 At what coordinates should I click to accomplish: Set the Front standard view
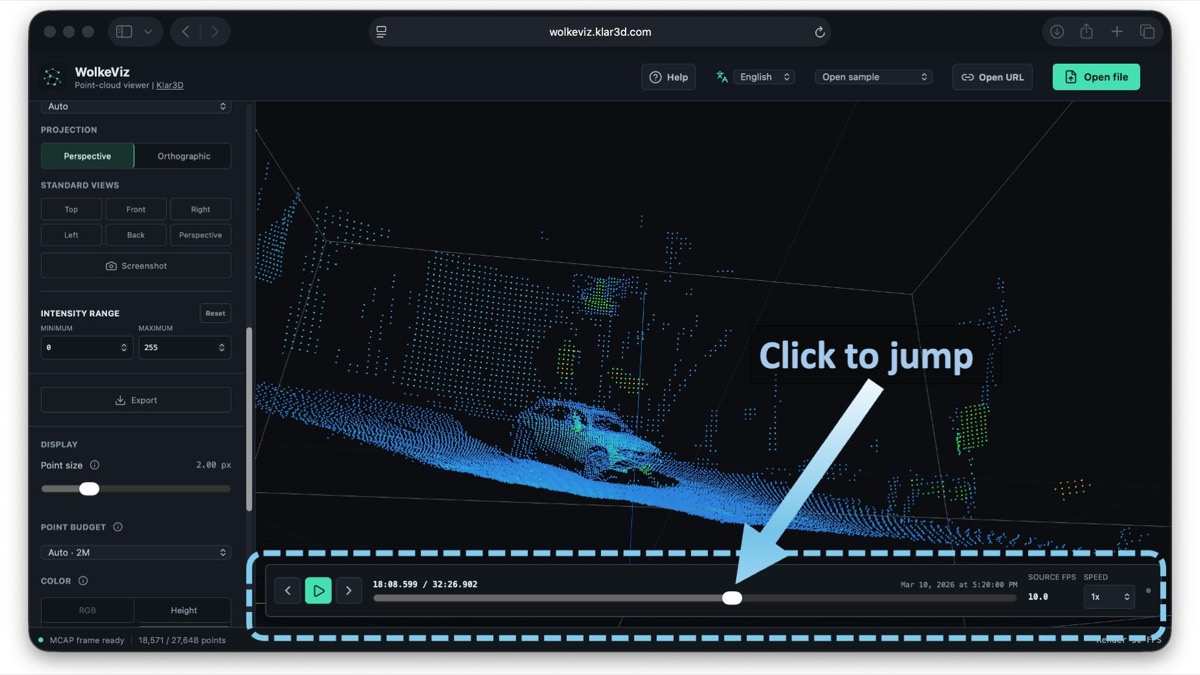pos(136,209)
